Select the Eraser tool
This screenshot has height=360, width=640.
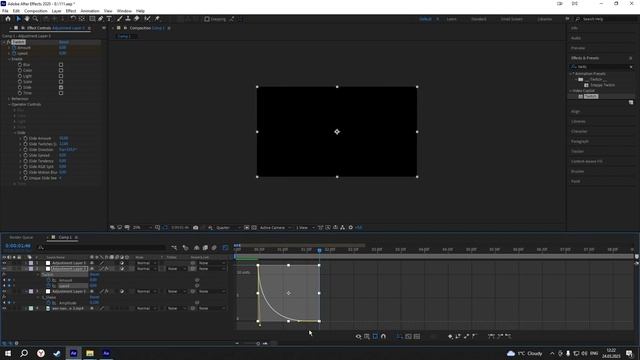[137, 19]
